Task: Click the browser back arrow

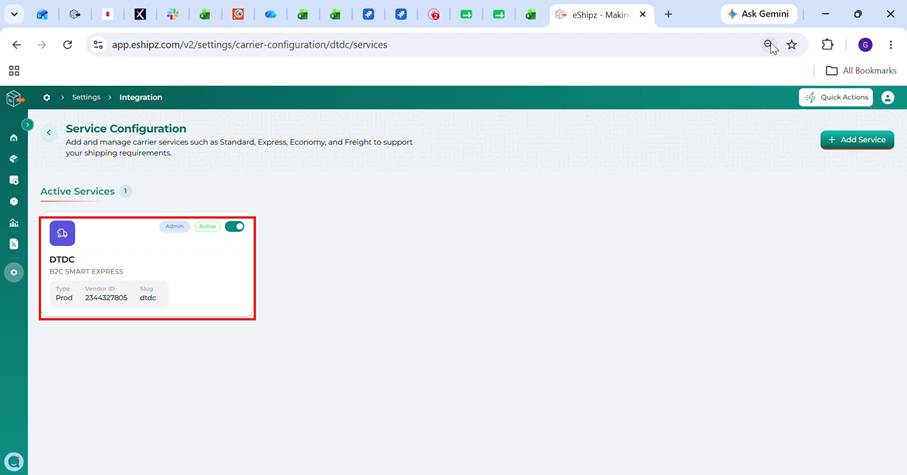Action: point(17,45)
